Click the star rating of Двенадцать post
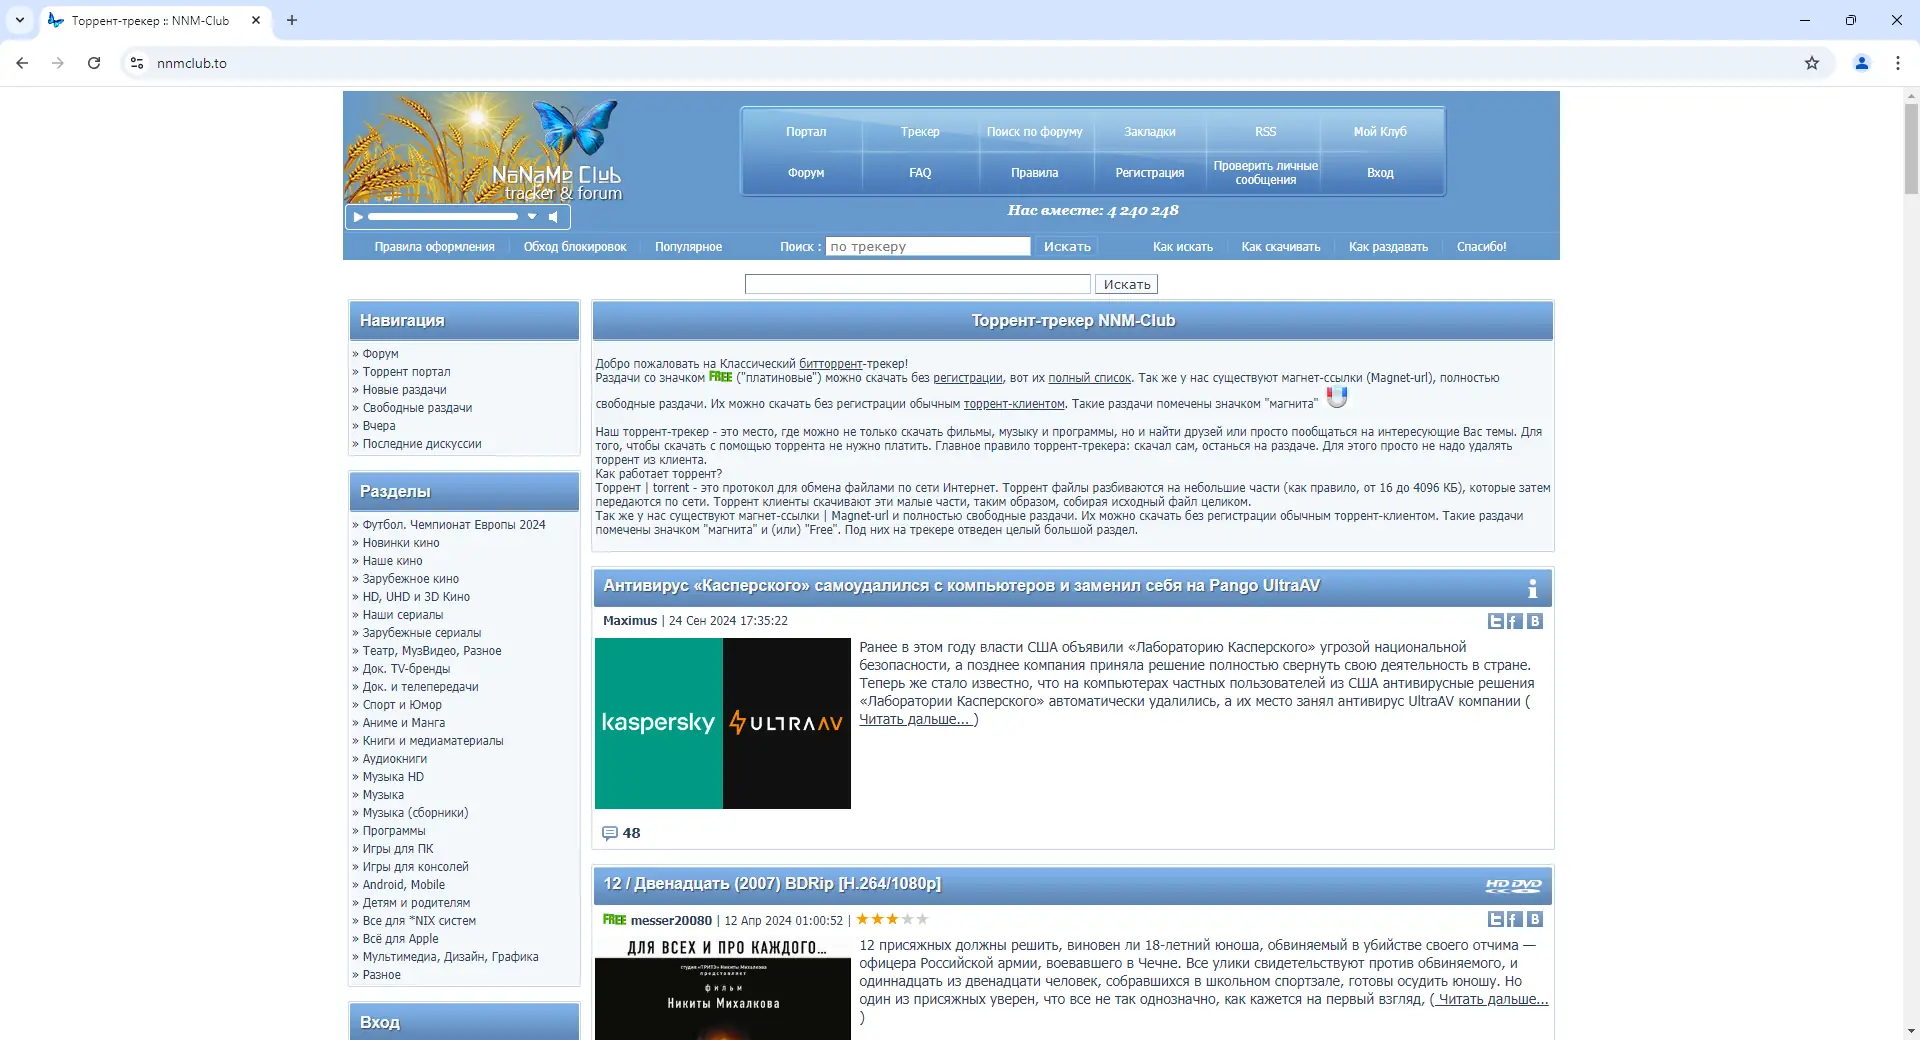 tap(892, 919)
